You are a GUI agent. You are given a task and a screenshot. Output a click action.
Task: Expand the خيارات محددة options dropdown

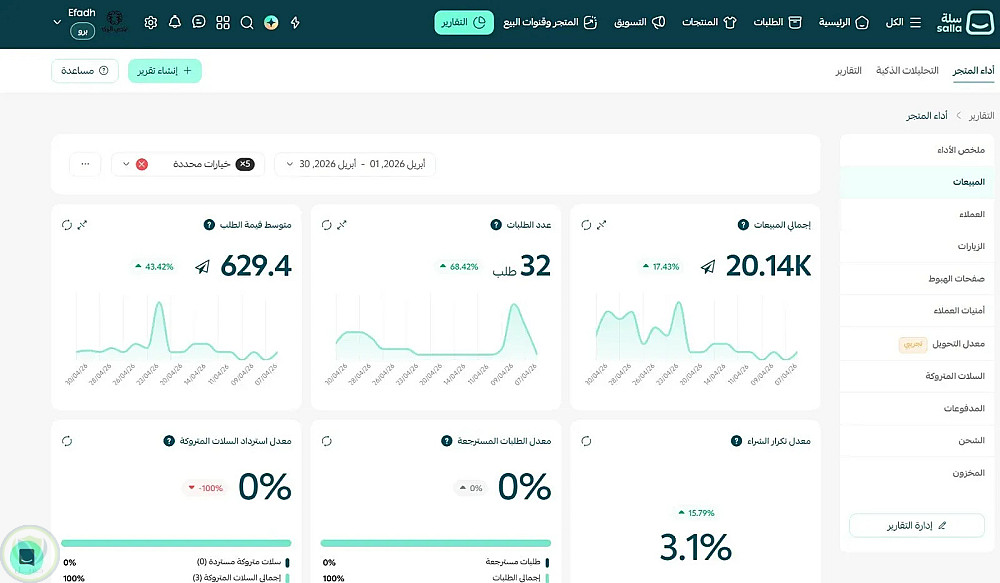[126, 164]
